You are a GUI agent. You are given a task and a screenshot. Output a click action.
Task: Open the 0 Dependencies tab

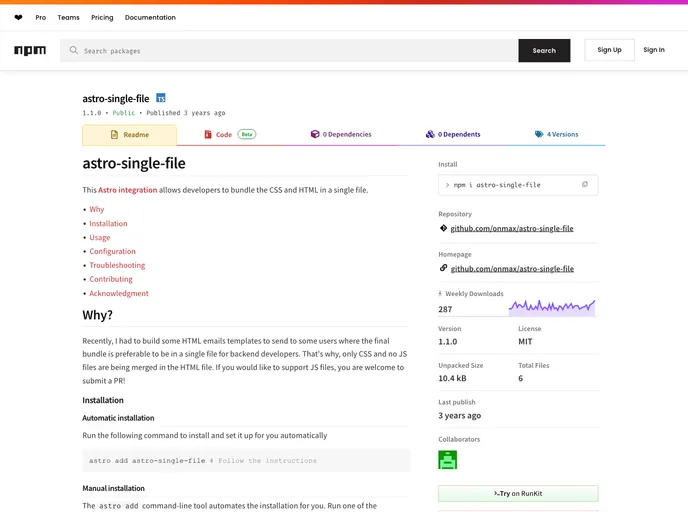pos(341,134)
